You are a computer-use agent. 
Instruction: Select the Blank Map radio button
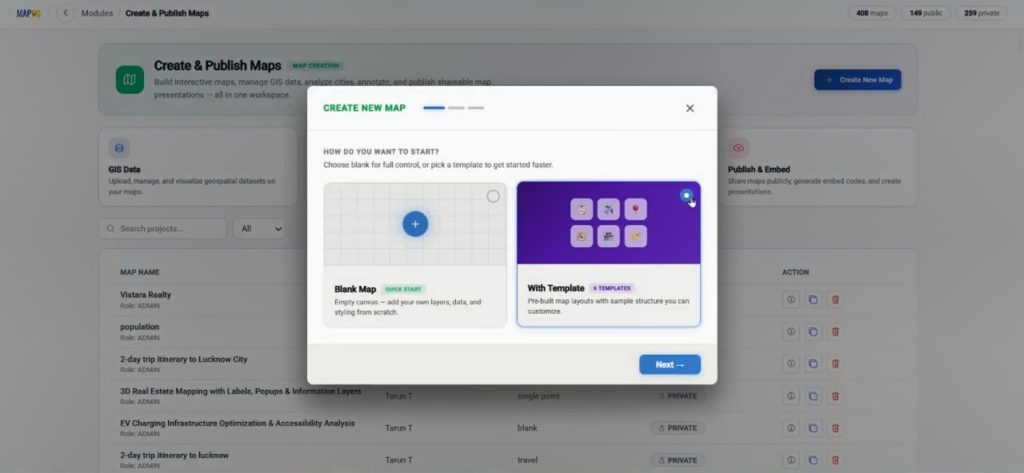point(493,196)
